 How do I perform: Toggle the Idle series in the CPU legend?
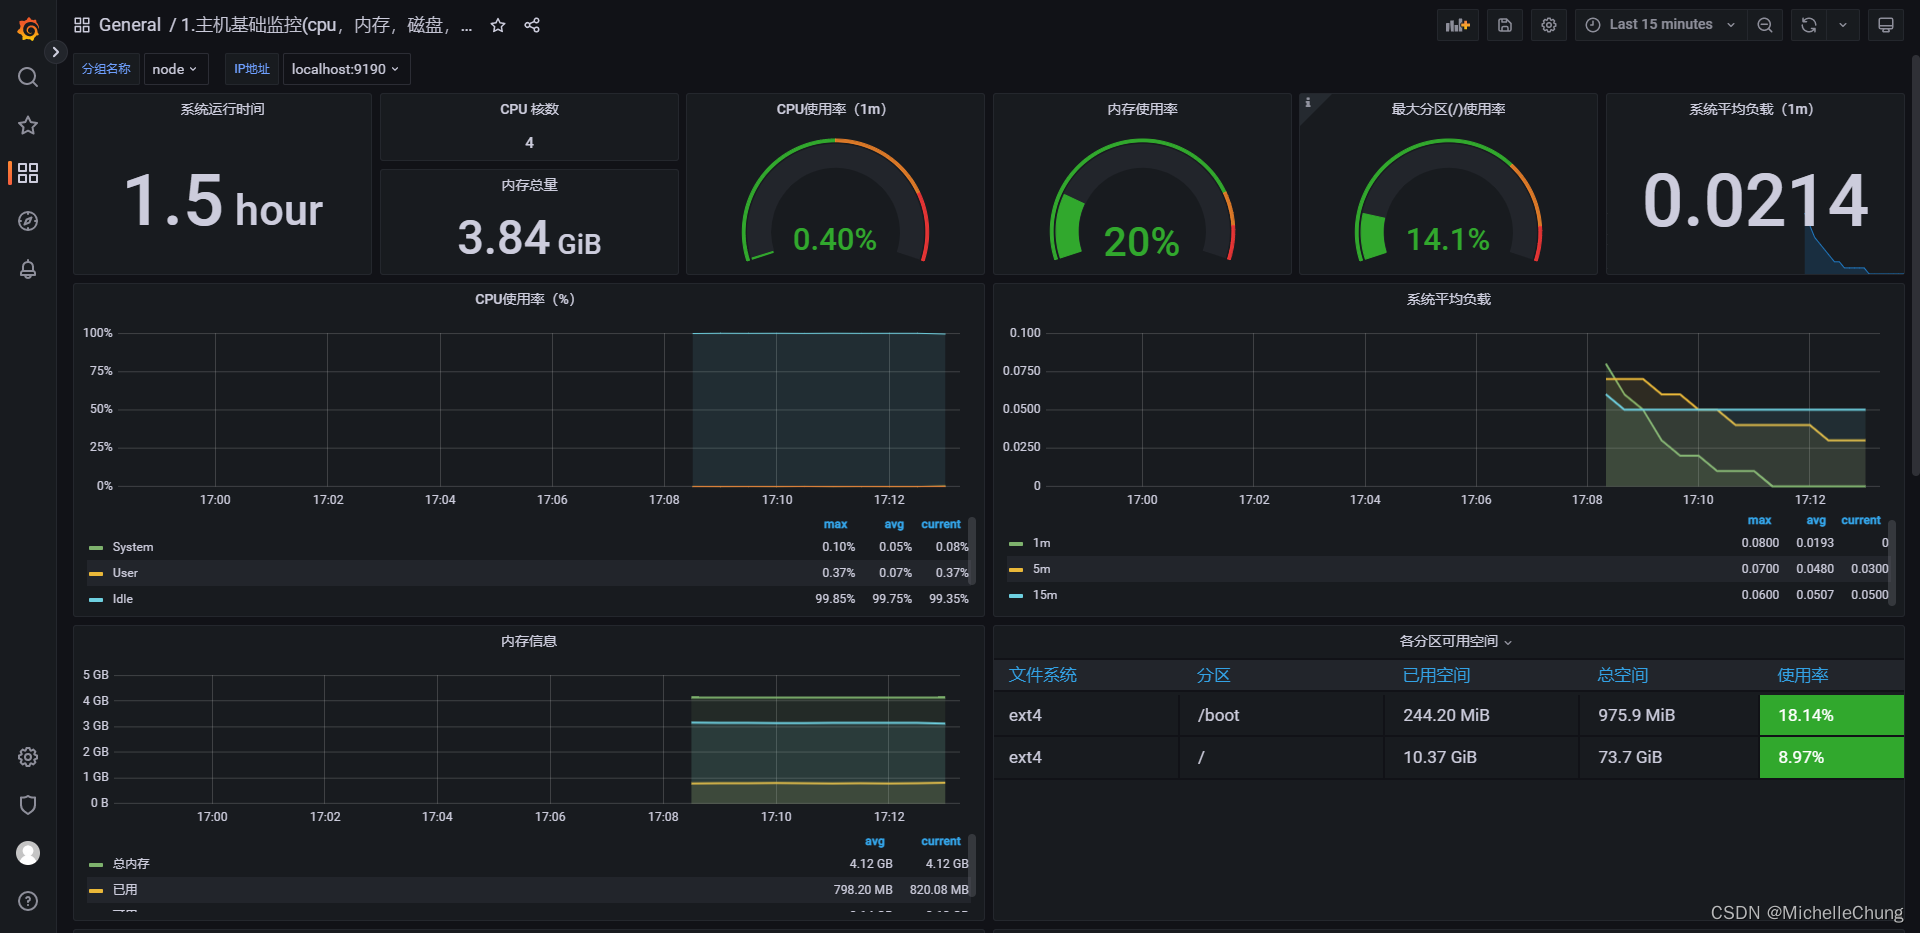click(122, 599)
